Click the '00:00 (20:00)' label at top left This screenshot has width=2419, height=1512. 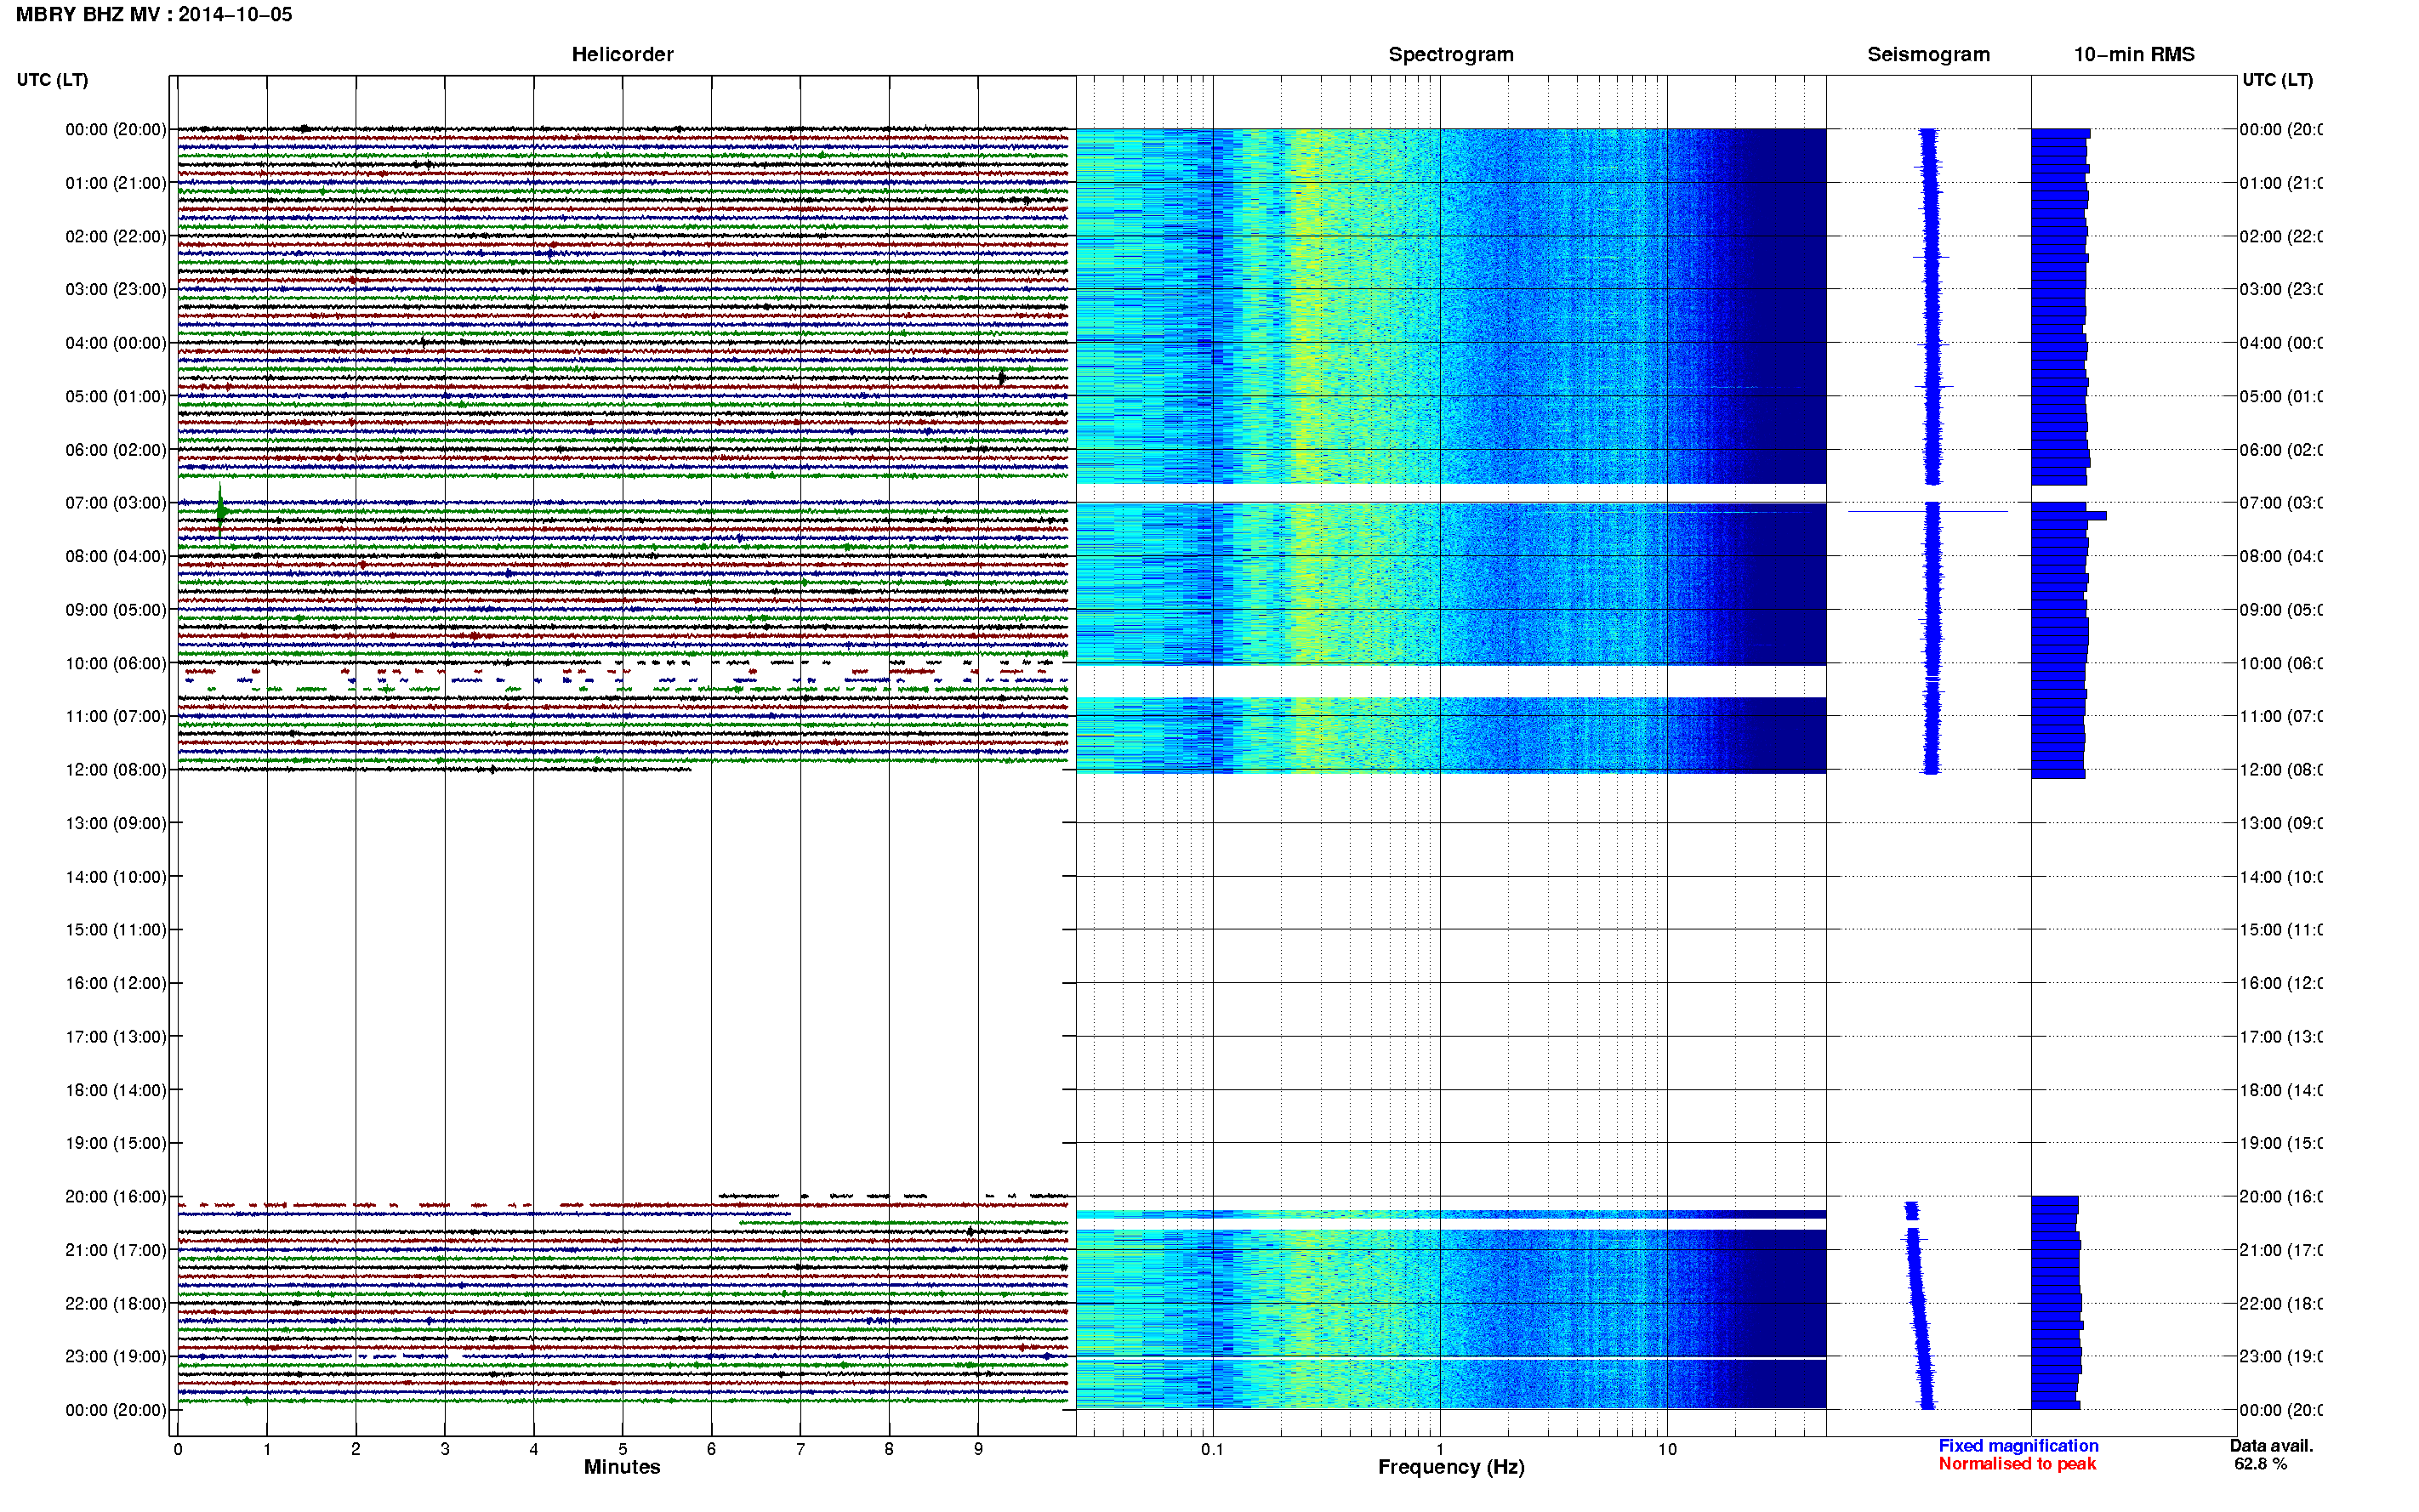[116, 129]
